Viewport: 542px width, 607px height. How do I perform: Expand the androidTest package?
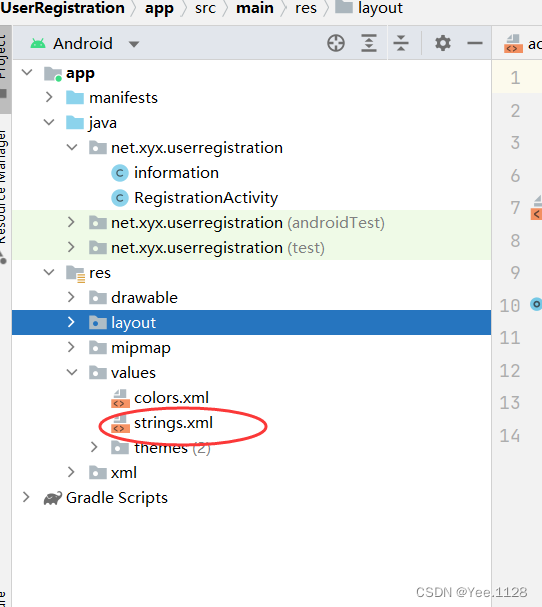(71, 222)
